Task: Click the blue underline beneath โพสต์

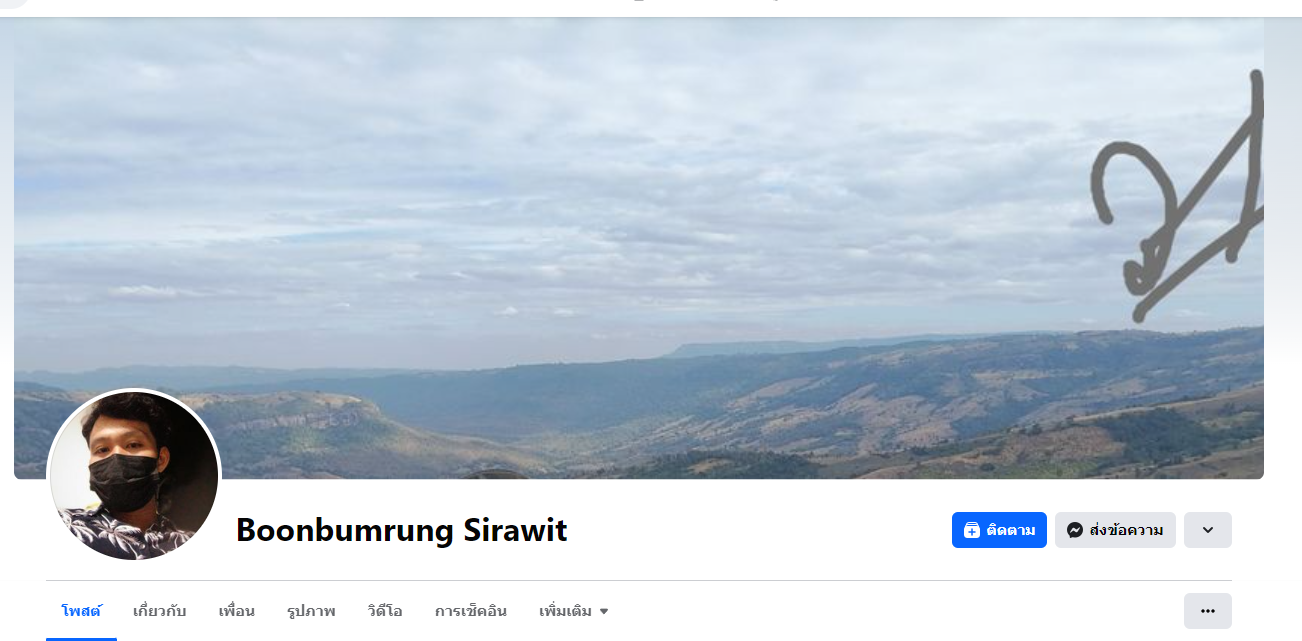Action: tap(81, 638)
